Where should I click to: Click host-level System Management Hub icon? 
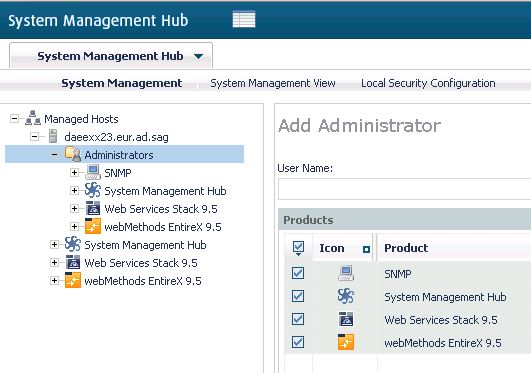[x=73, y=244]
